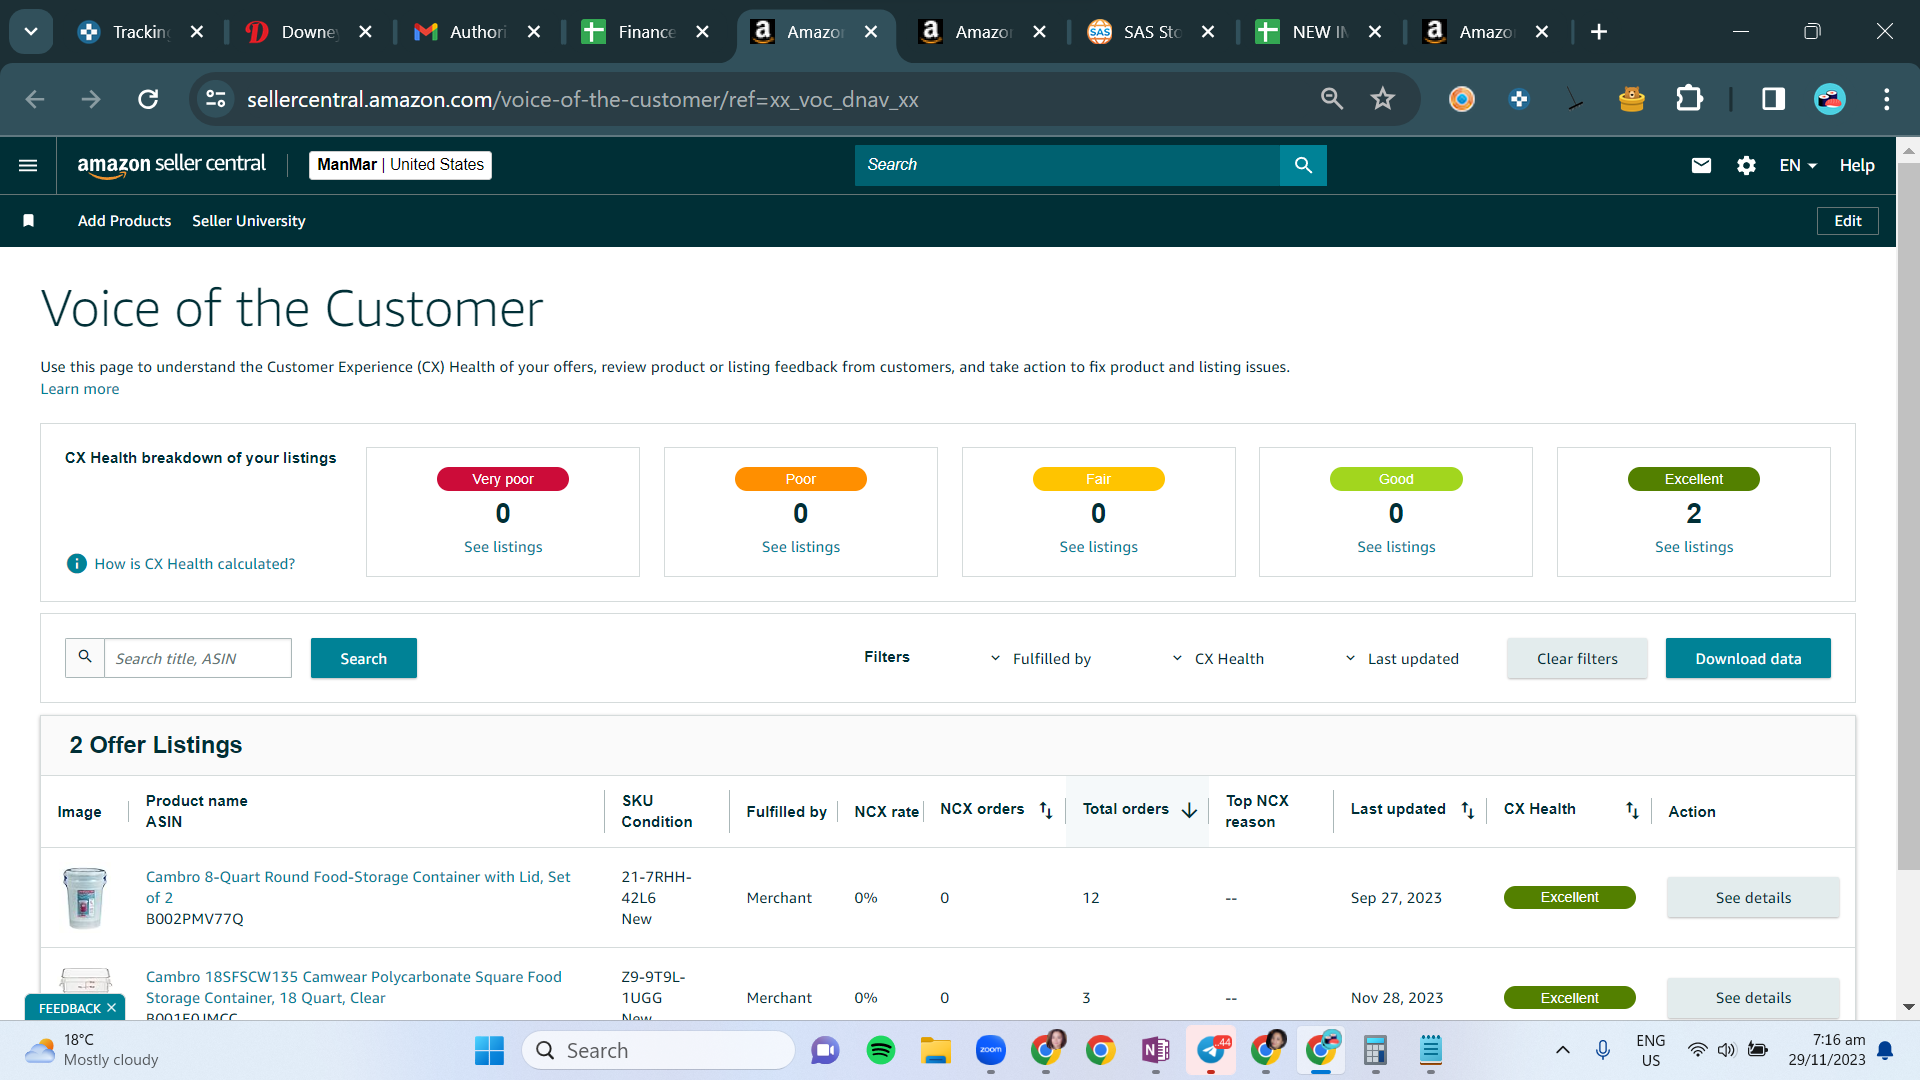Reload the page with the refresh icon
This screenshot has width=1920, height=1080.
tap(148, 99)
